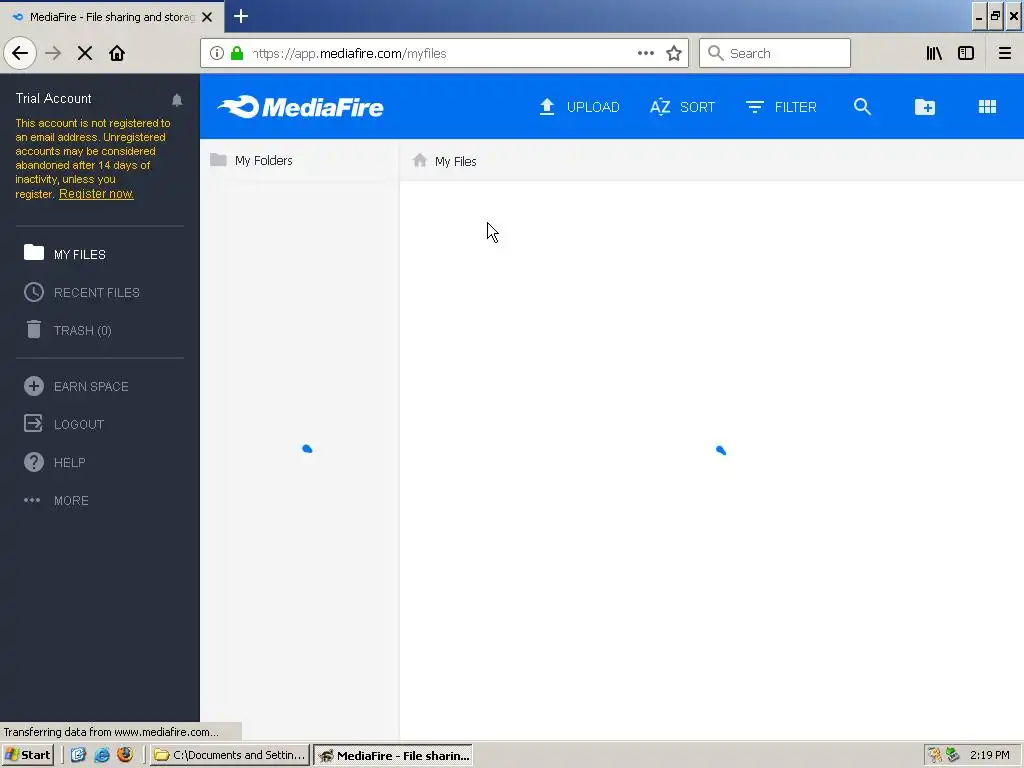The image size is (1024, 768).
Task: Stop page loading with X button
Action: coord(85,54)
